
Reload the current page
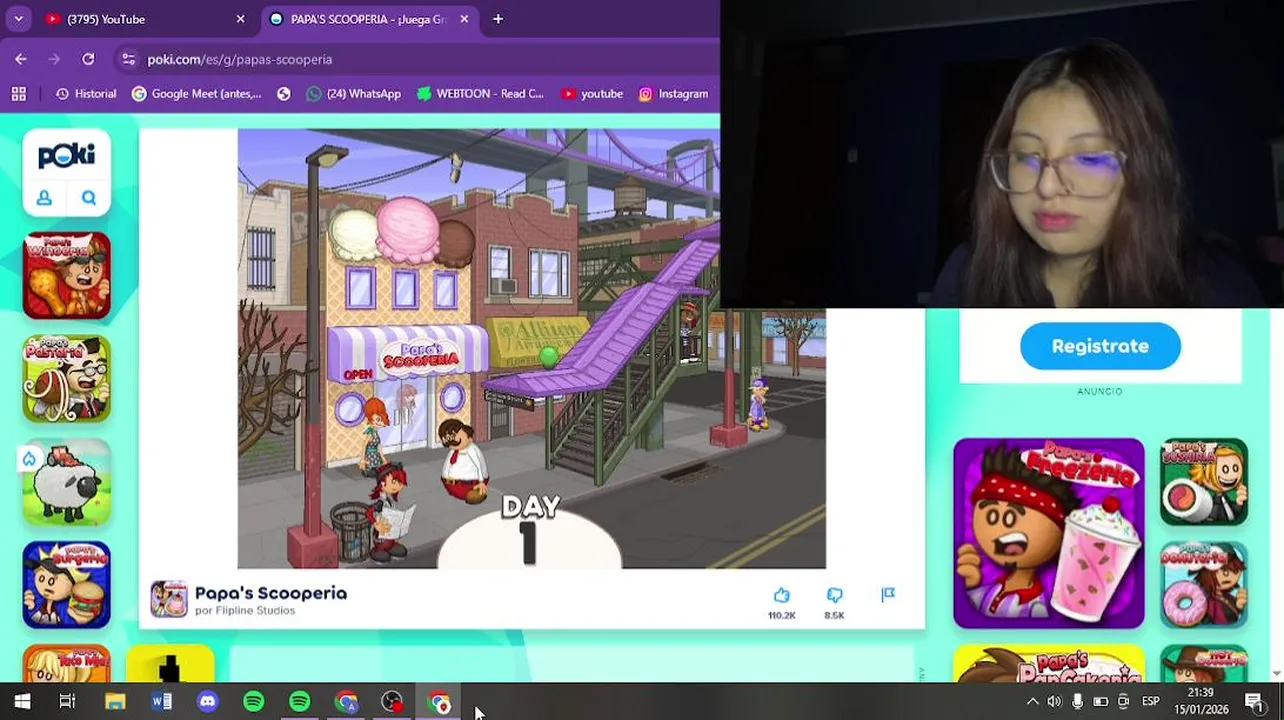point(88,59)
